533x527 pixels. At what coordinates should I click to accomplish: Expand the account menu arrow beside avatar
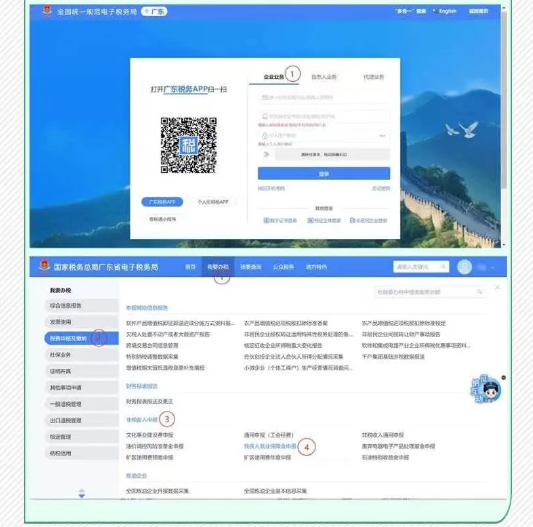click(x=492, y=268)
